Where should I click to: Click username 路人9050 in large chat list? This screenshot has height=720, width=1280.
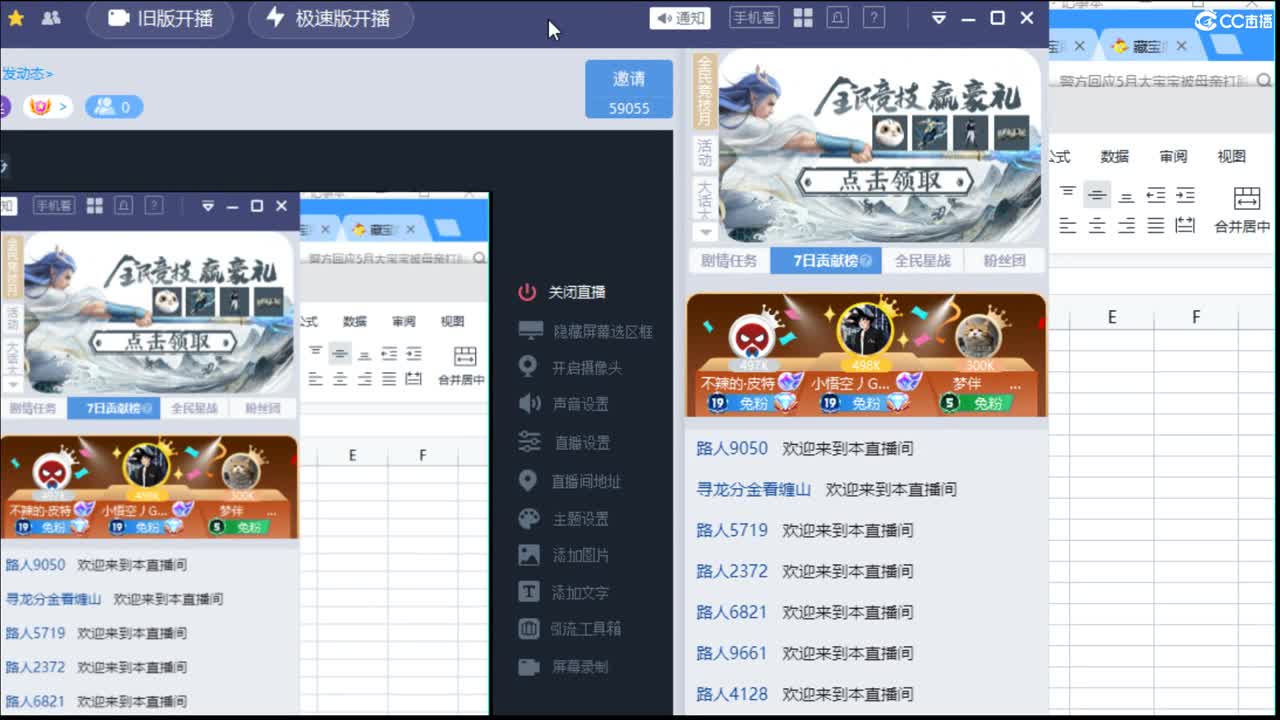pos(732,448)
